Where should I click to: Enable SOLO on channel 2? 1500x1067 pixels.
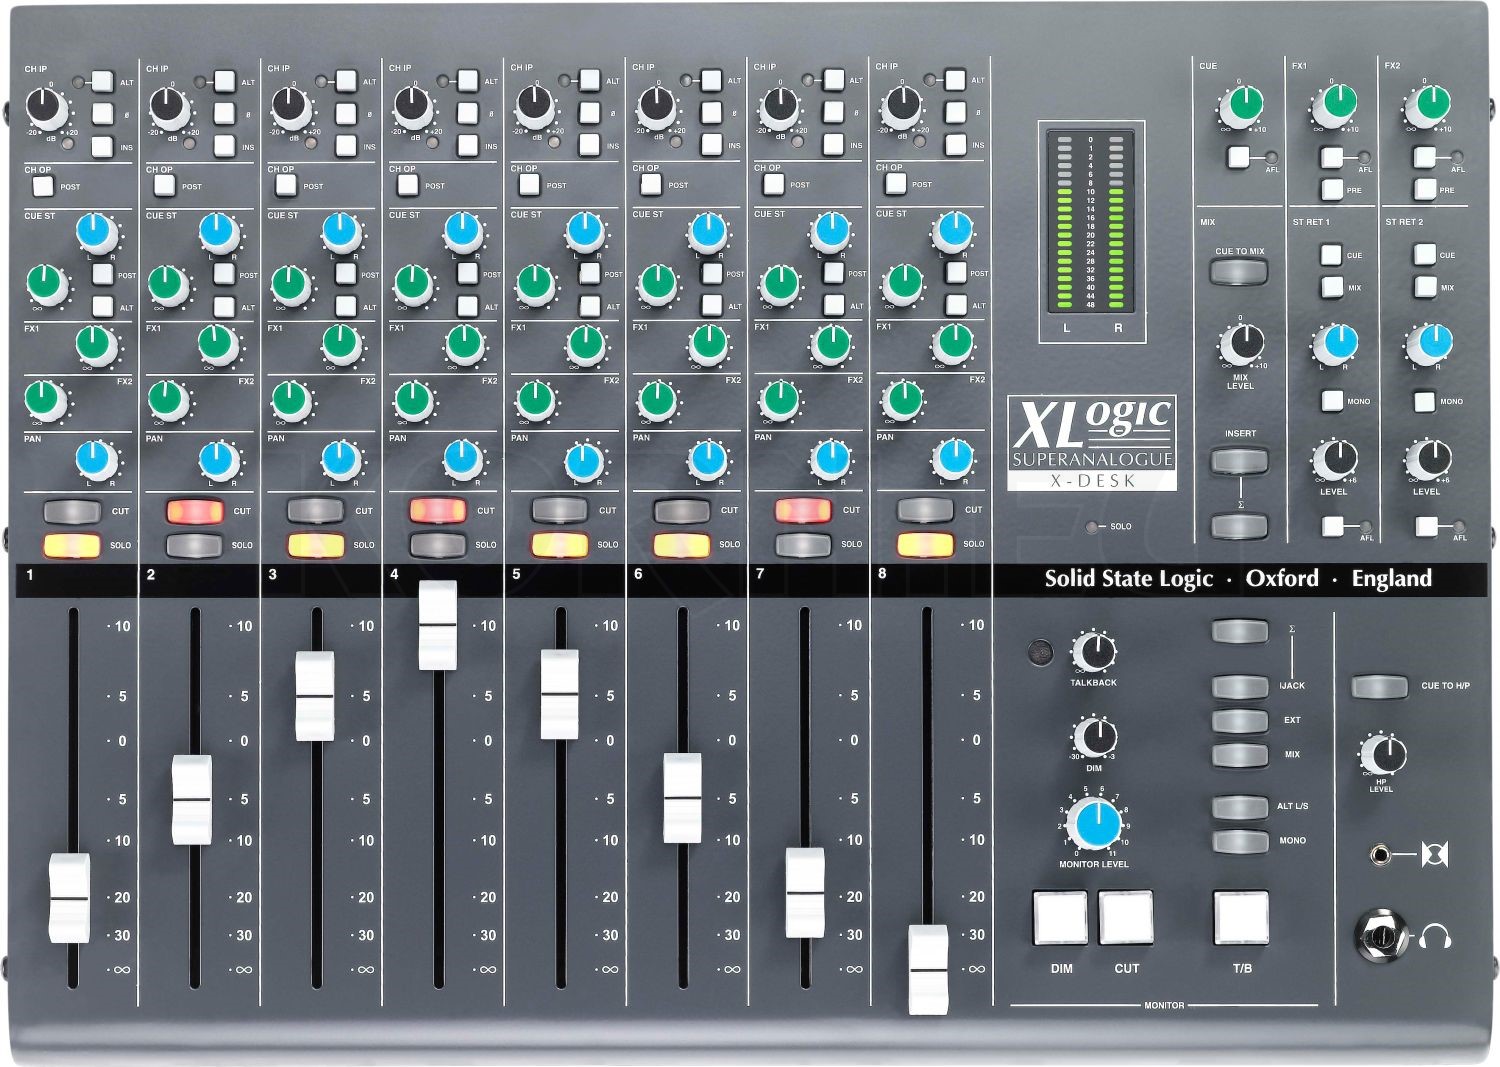(195, 545)
